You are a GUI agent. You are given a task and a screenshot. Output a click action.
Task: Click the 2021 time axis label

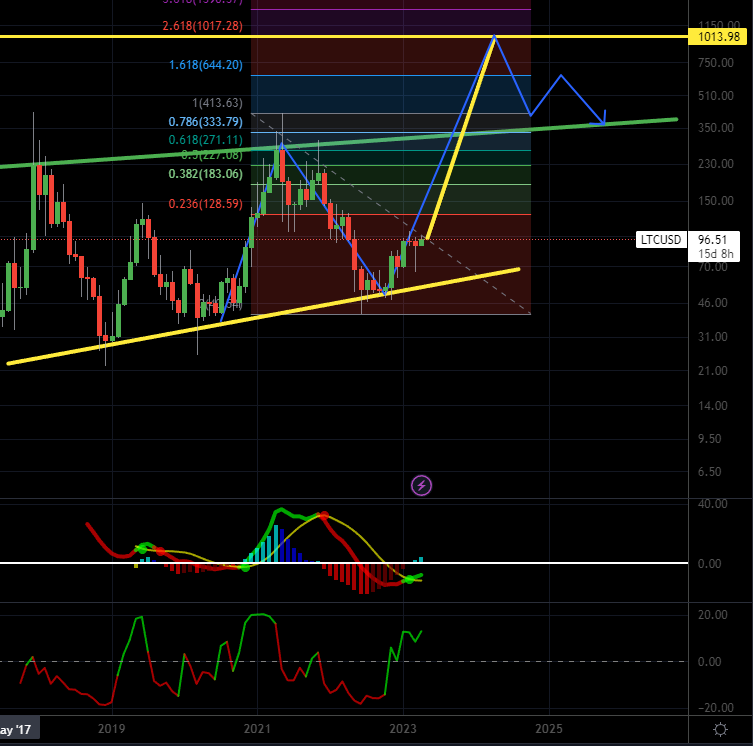[x=257, y=729]
